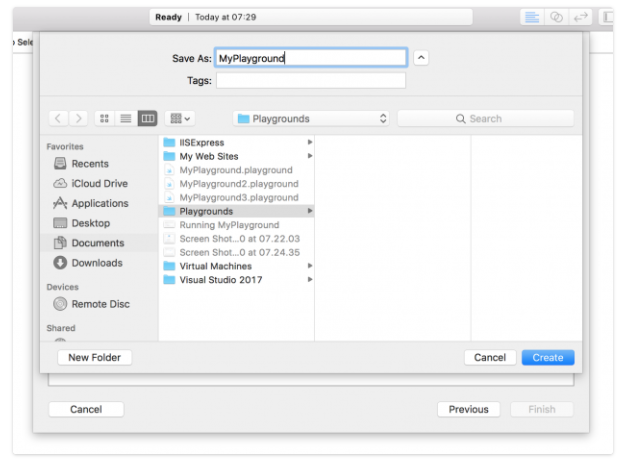The height and width of the screenshot is (467, 620).
Task: Click the Tags field
Action: pyautogui.click(x=311, y=81)
